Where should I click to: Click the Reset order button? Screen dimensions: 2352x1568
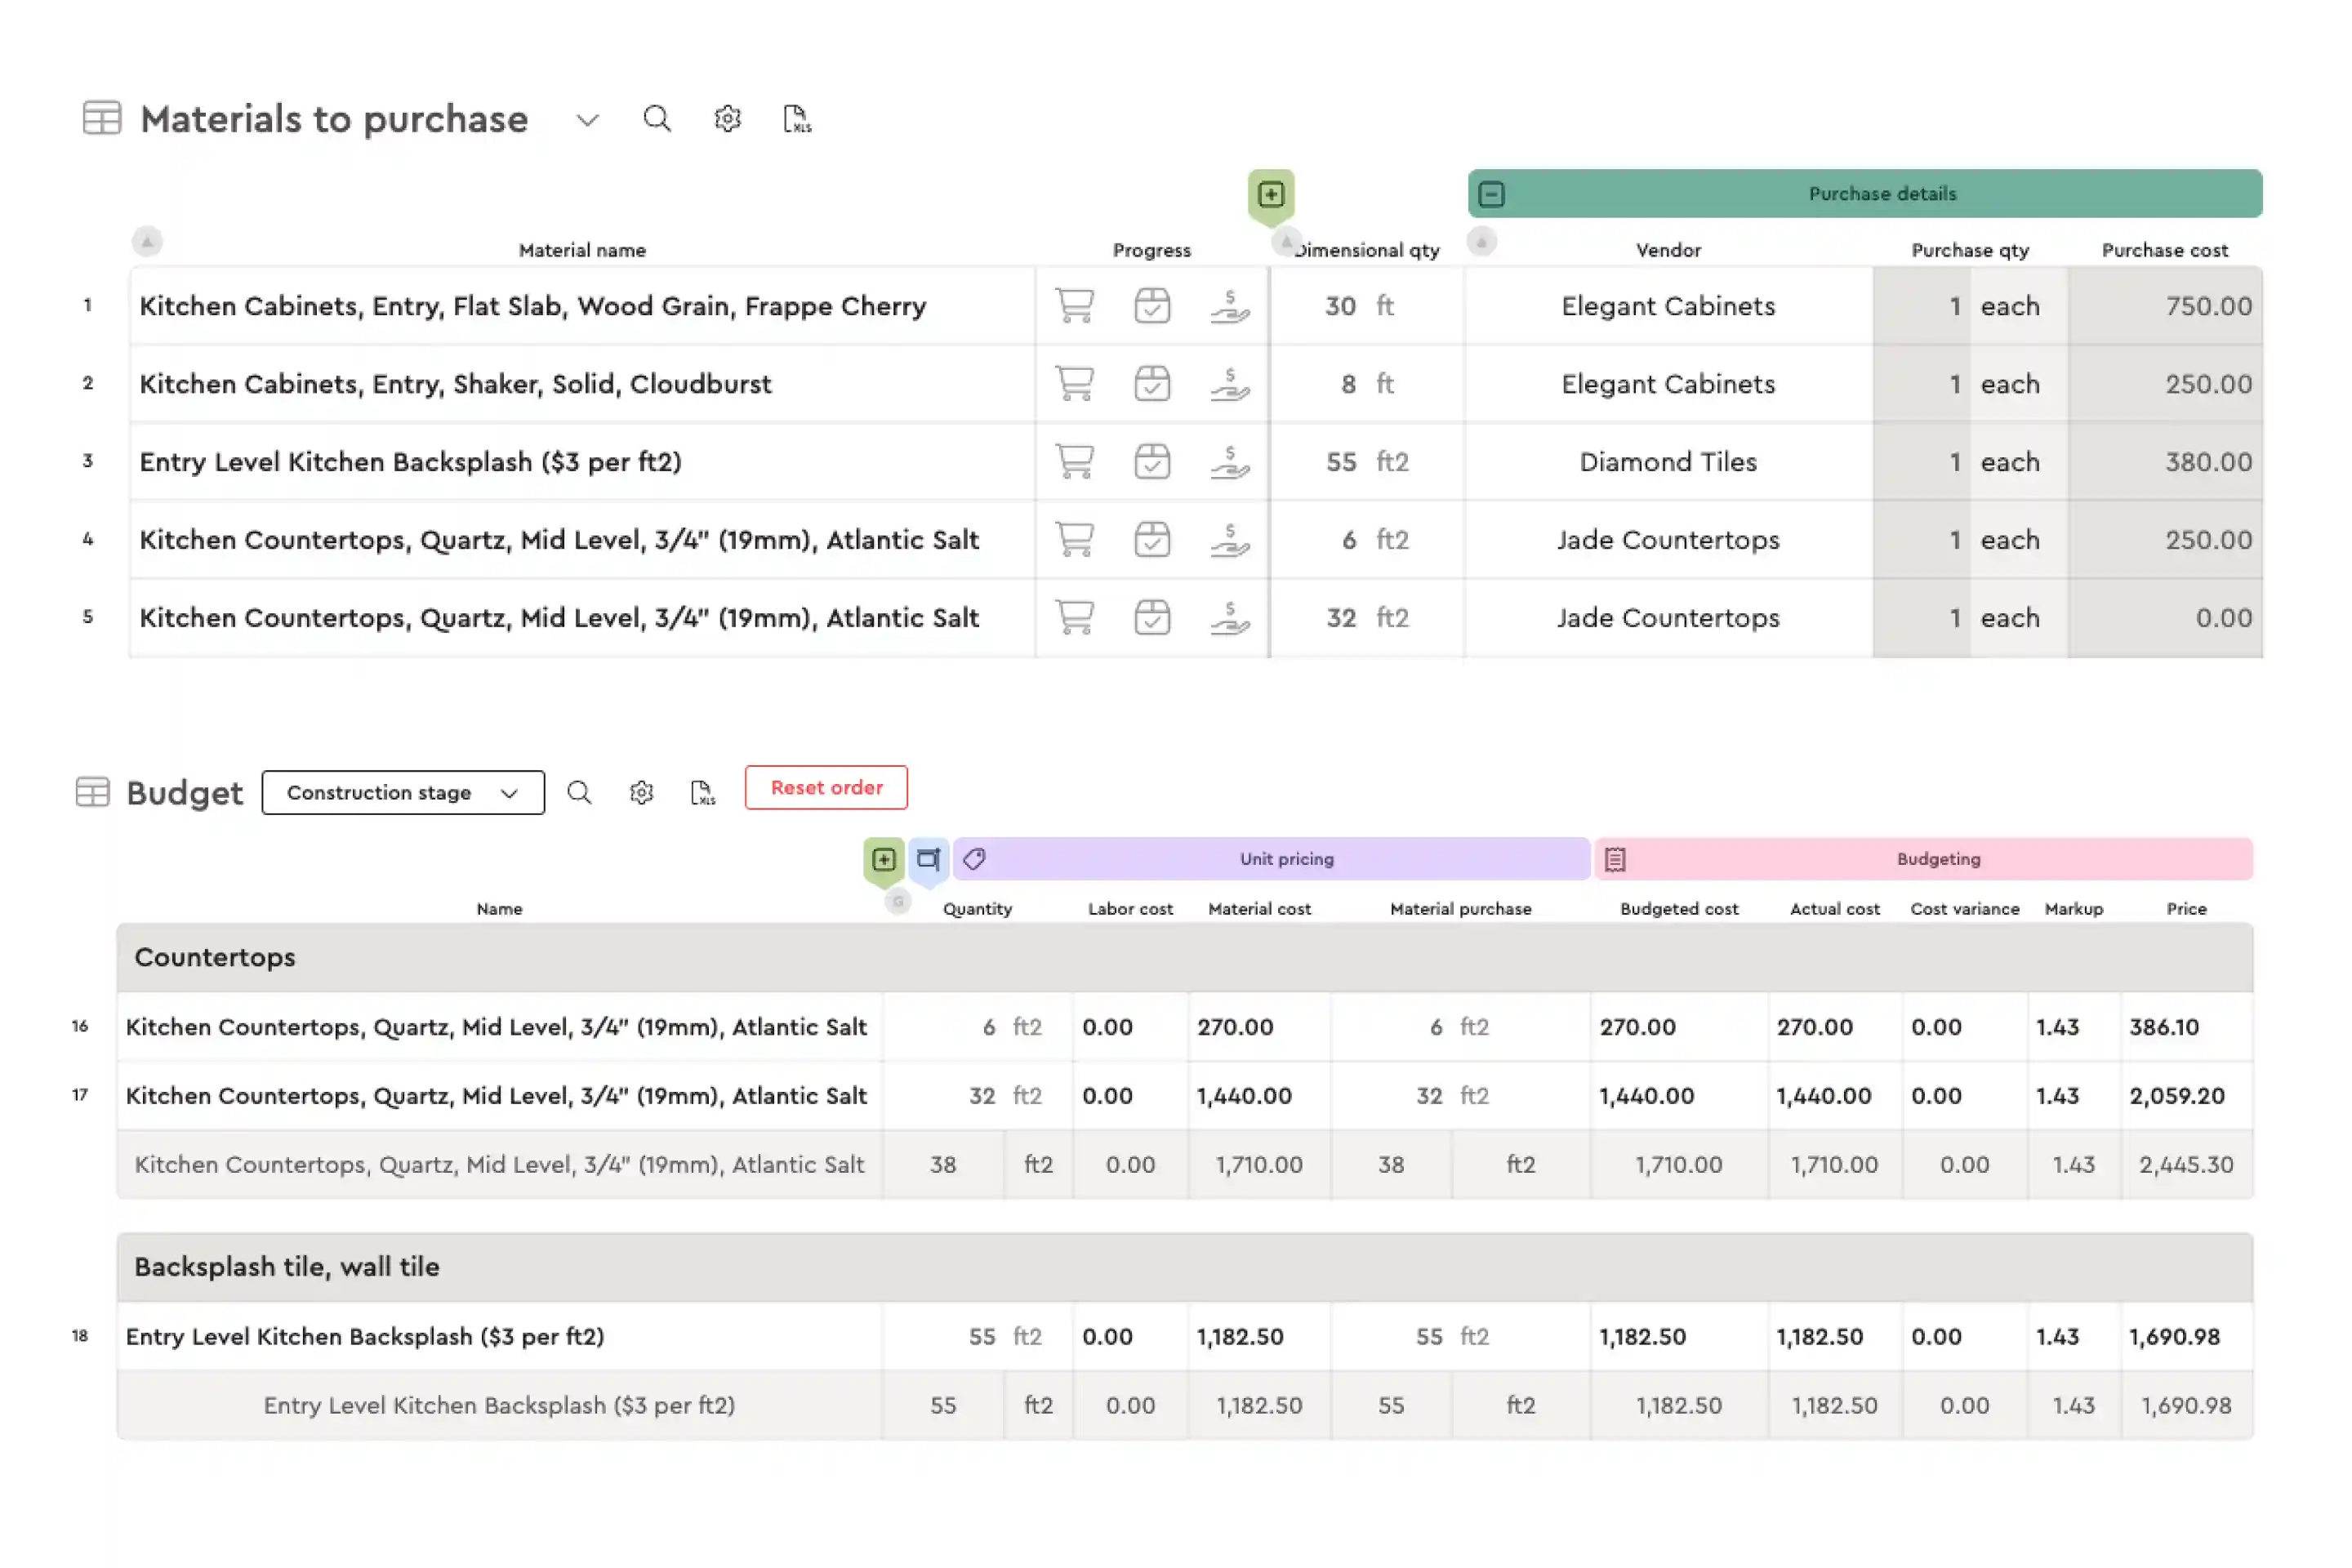pyautogui.click(x=826, y=788)
